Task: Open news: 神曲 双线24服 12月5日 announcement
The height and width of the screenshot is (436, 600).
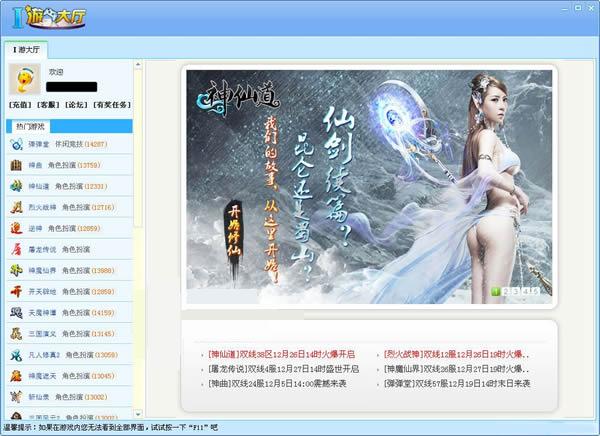Action: (x=277, y=384)
